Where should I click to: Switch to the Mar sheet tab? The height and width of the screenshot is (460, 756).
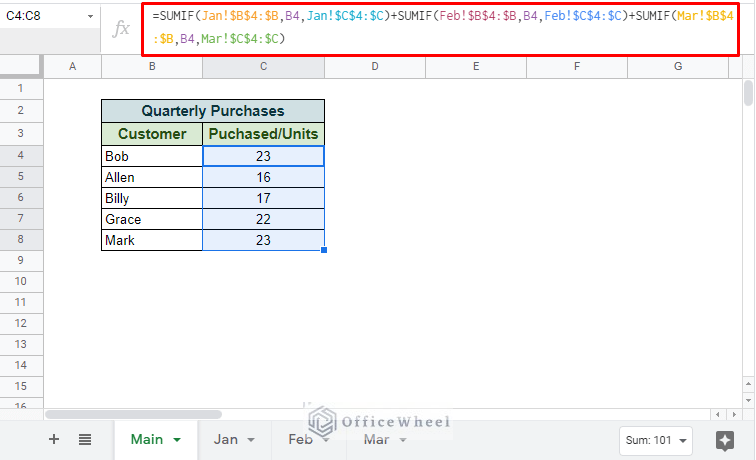[x=376, y=439]
